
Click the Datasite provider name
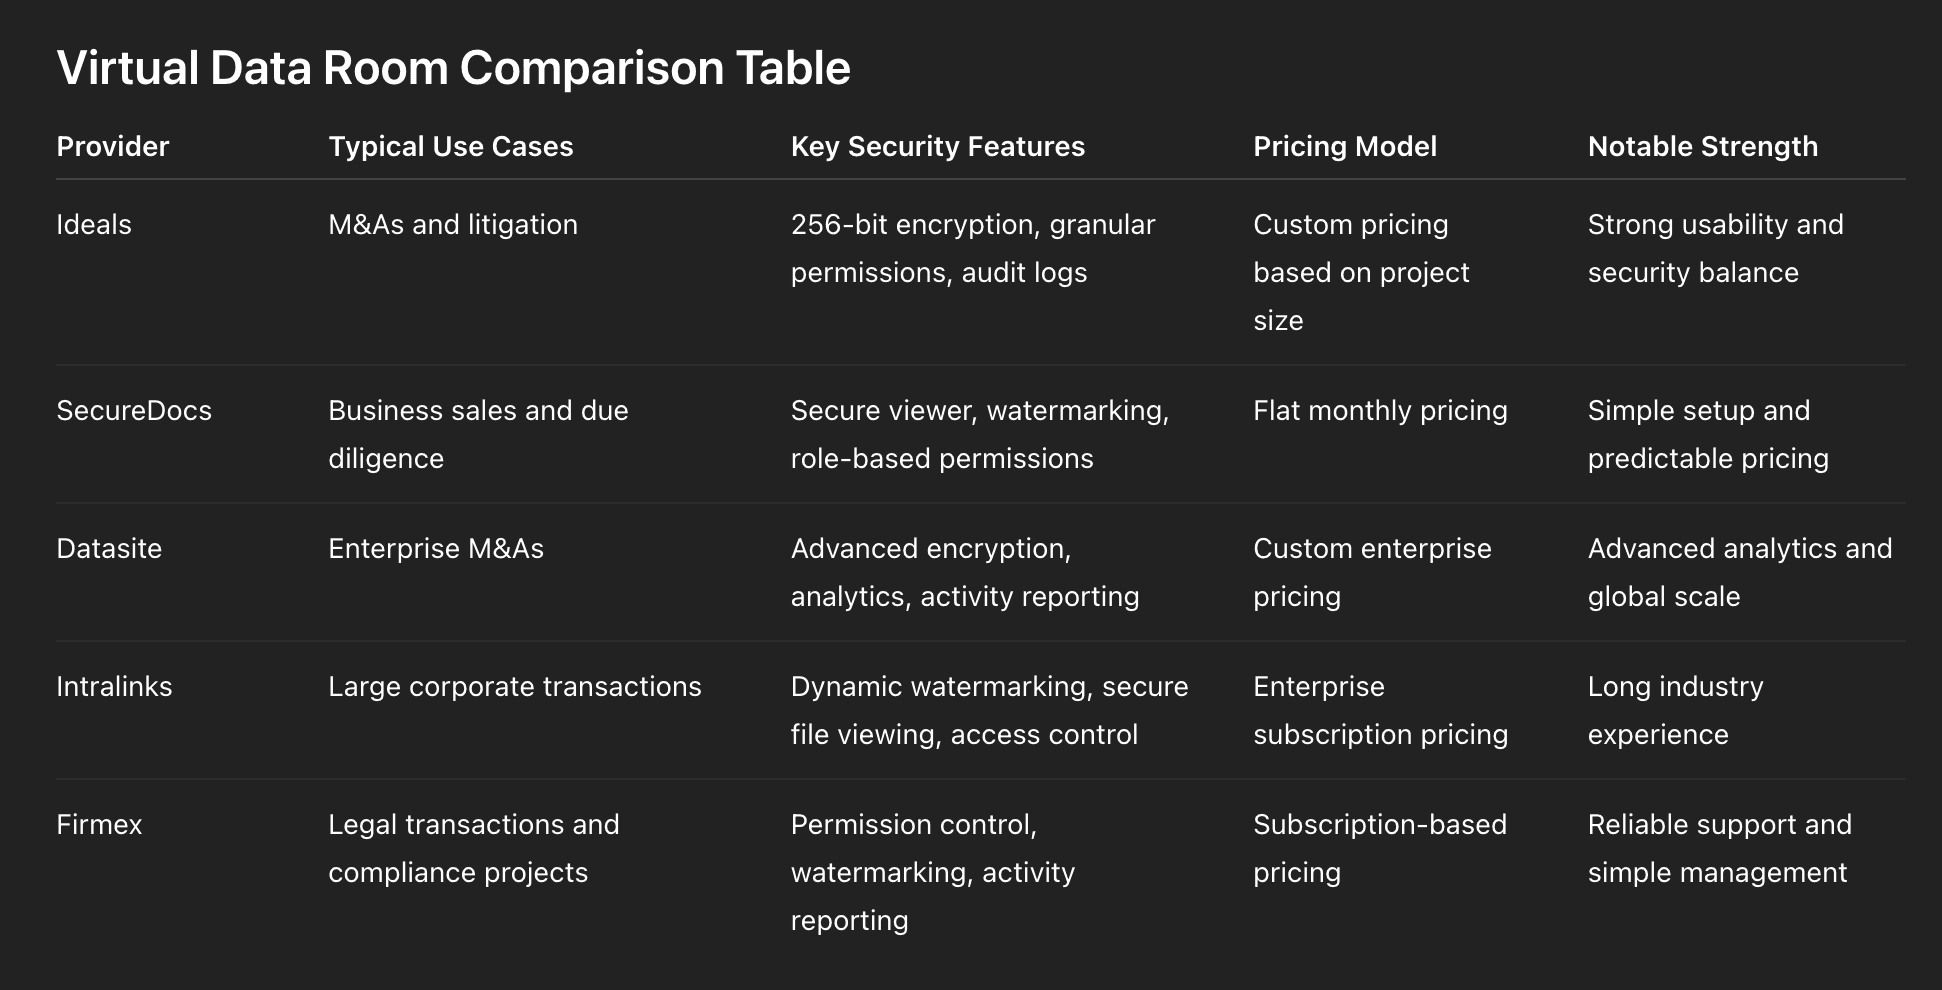click(109, 548)
